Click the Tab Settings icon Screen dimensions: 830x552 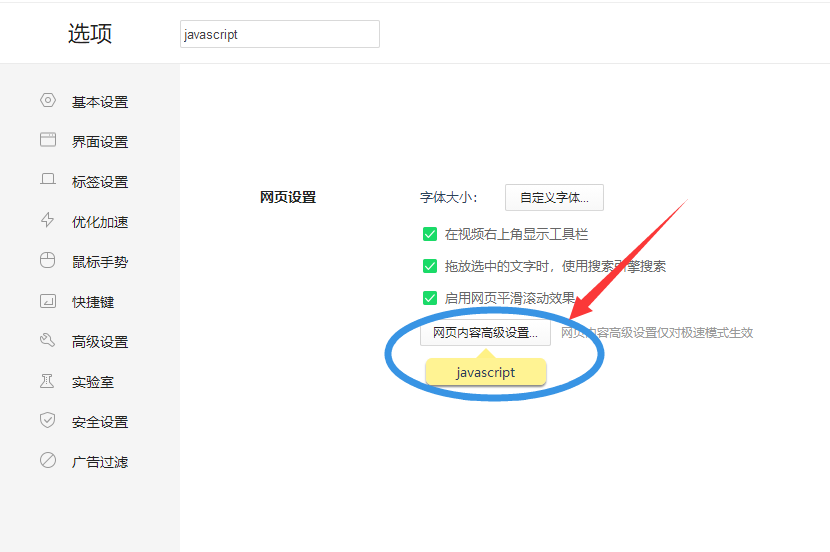point(48,181)
